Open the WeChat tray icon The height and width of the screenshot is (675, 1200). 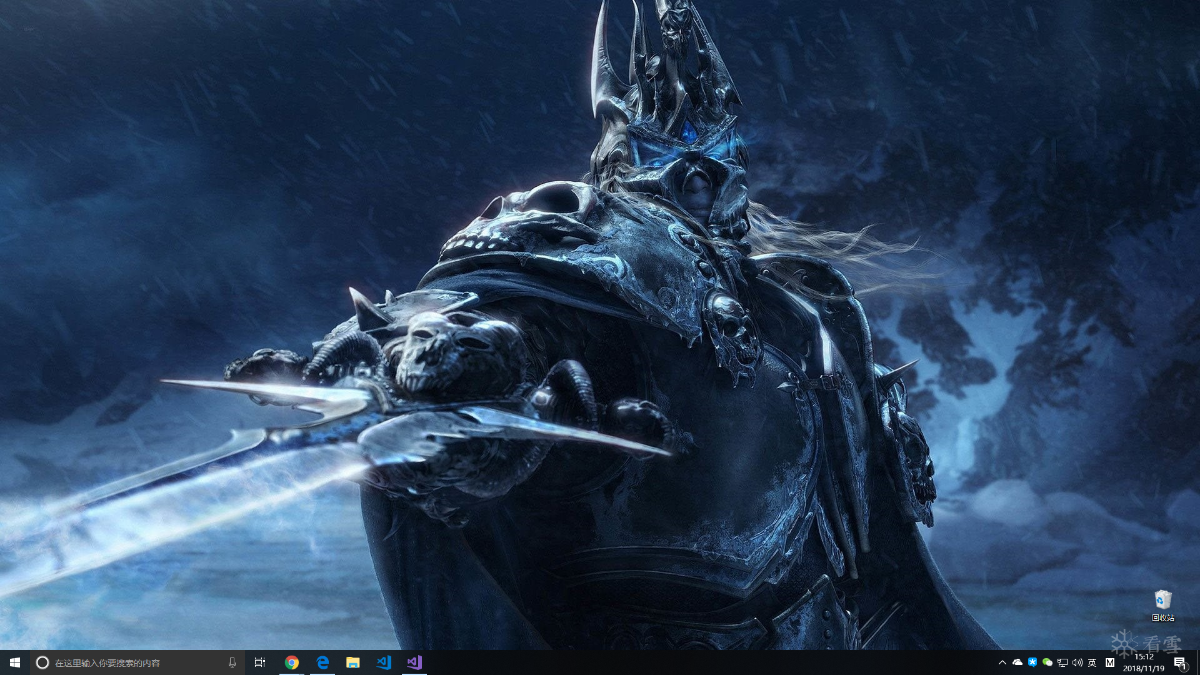(1047, 662)
